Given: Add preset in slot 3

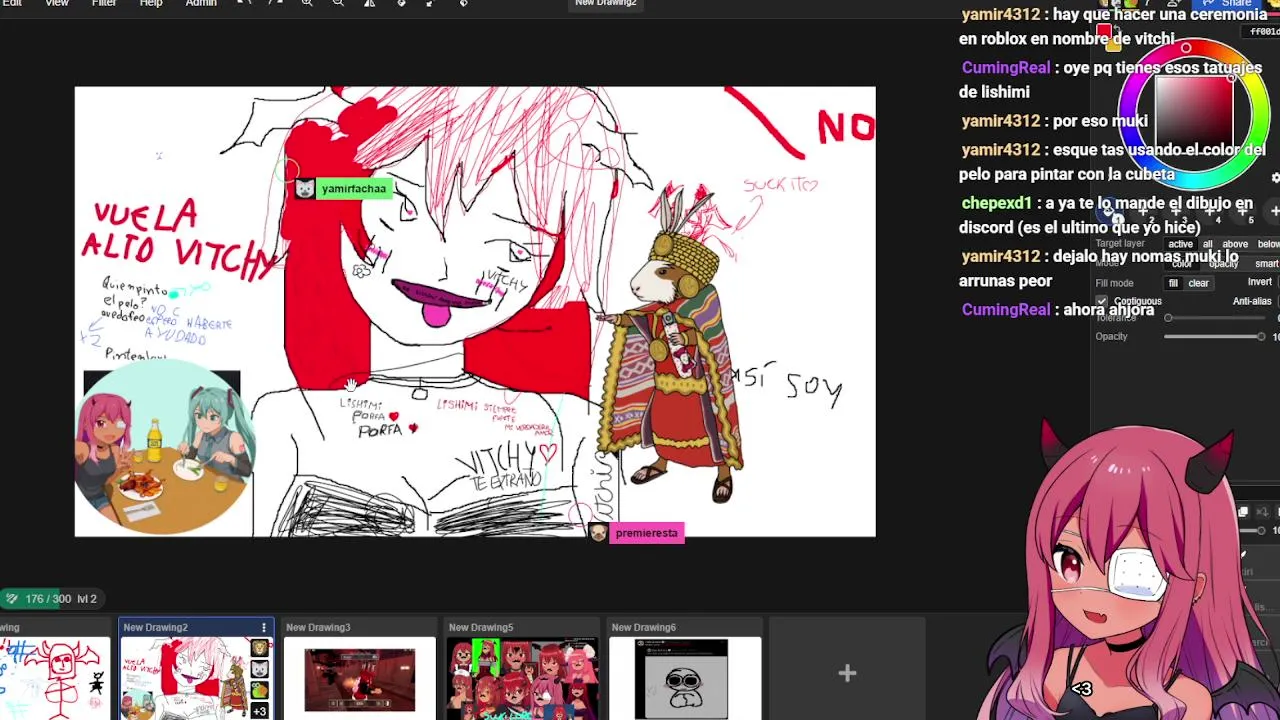Looking at the screenshot, I should pyautogui.click(x=1176, y=212).
